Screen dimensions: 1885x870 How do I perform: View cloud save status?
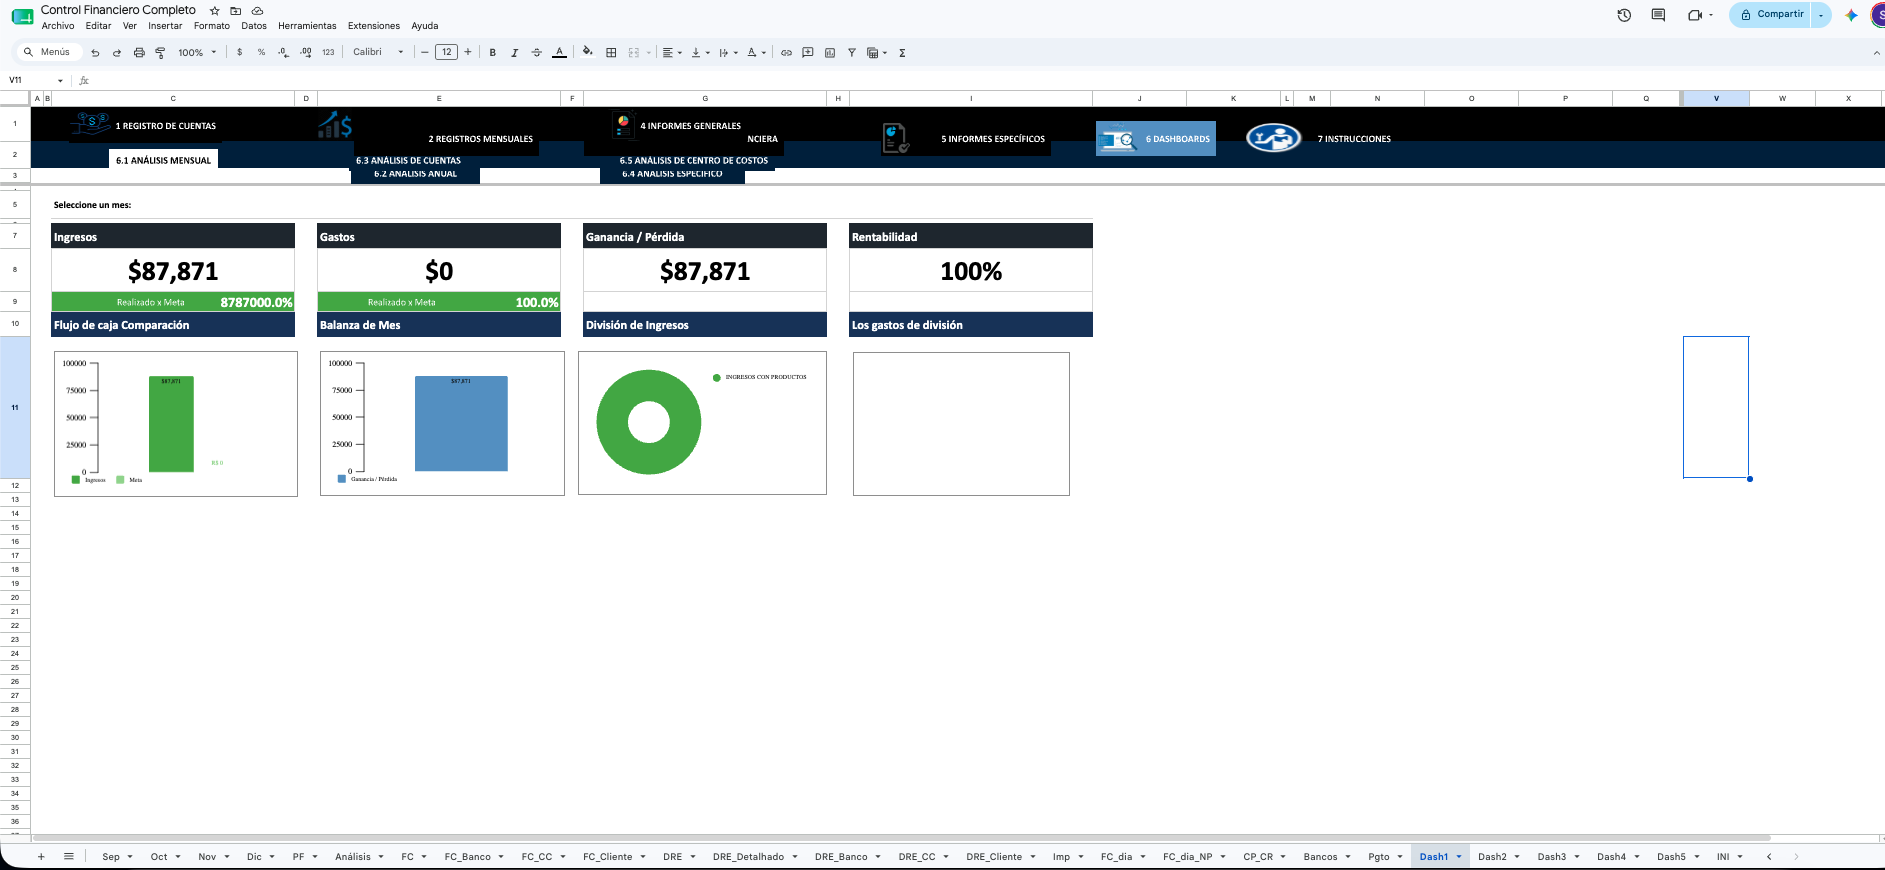257,11
